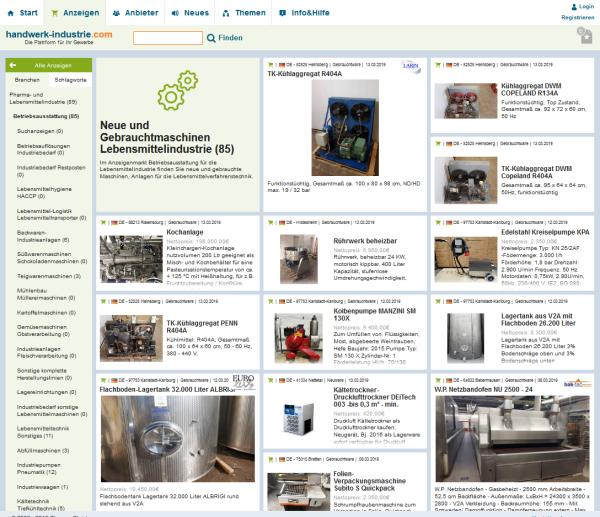Select the Branchen tab
This screenshot has width=600, height=517.
pos(27,78)
